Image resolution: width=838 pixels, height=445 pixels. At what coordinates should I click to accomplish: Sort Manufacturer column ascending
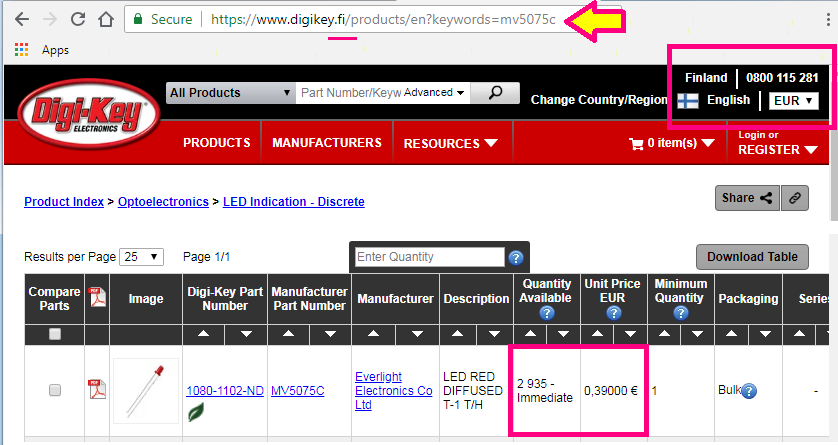pos(374,334)
